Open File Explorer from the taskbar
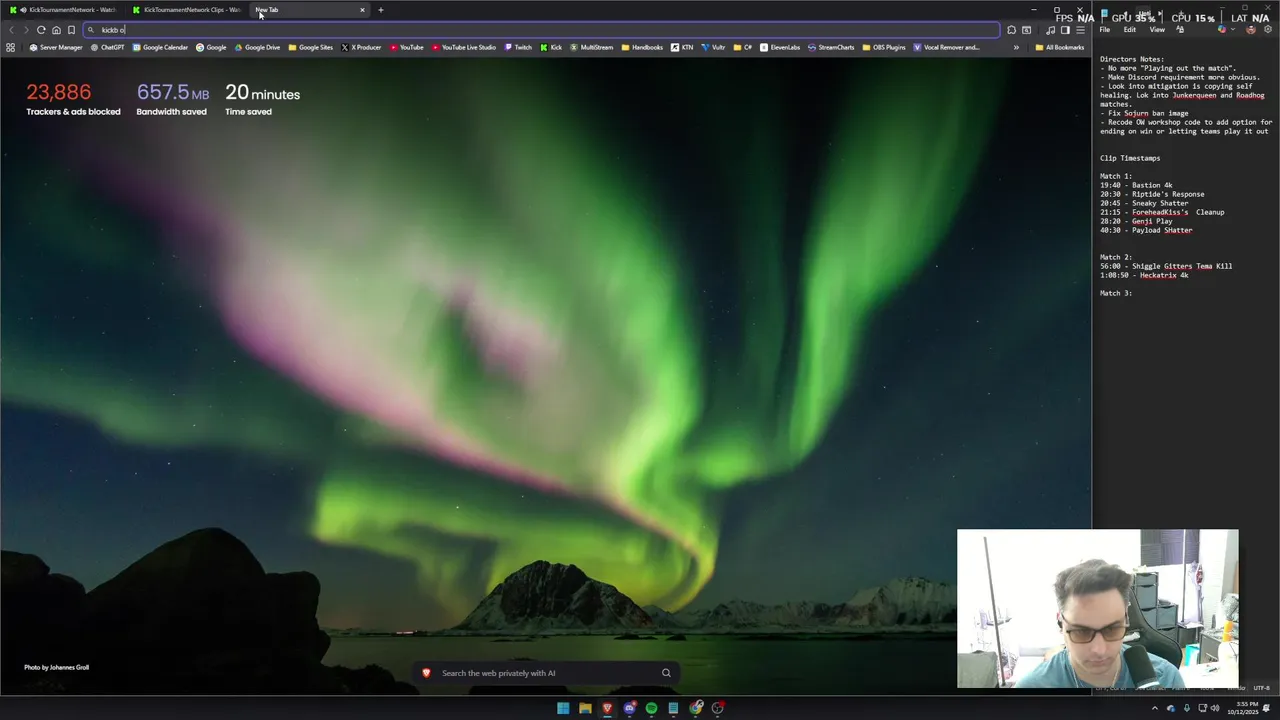The width and height of the screenshot is (1280, 720). 585,708
